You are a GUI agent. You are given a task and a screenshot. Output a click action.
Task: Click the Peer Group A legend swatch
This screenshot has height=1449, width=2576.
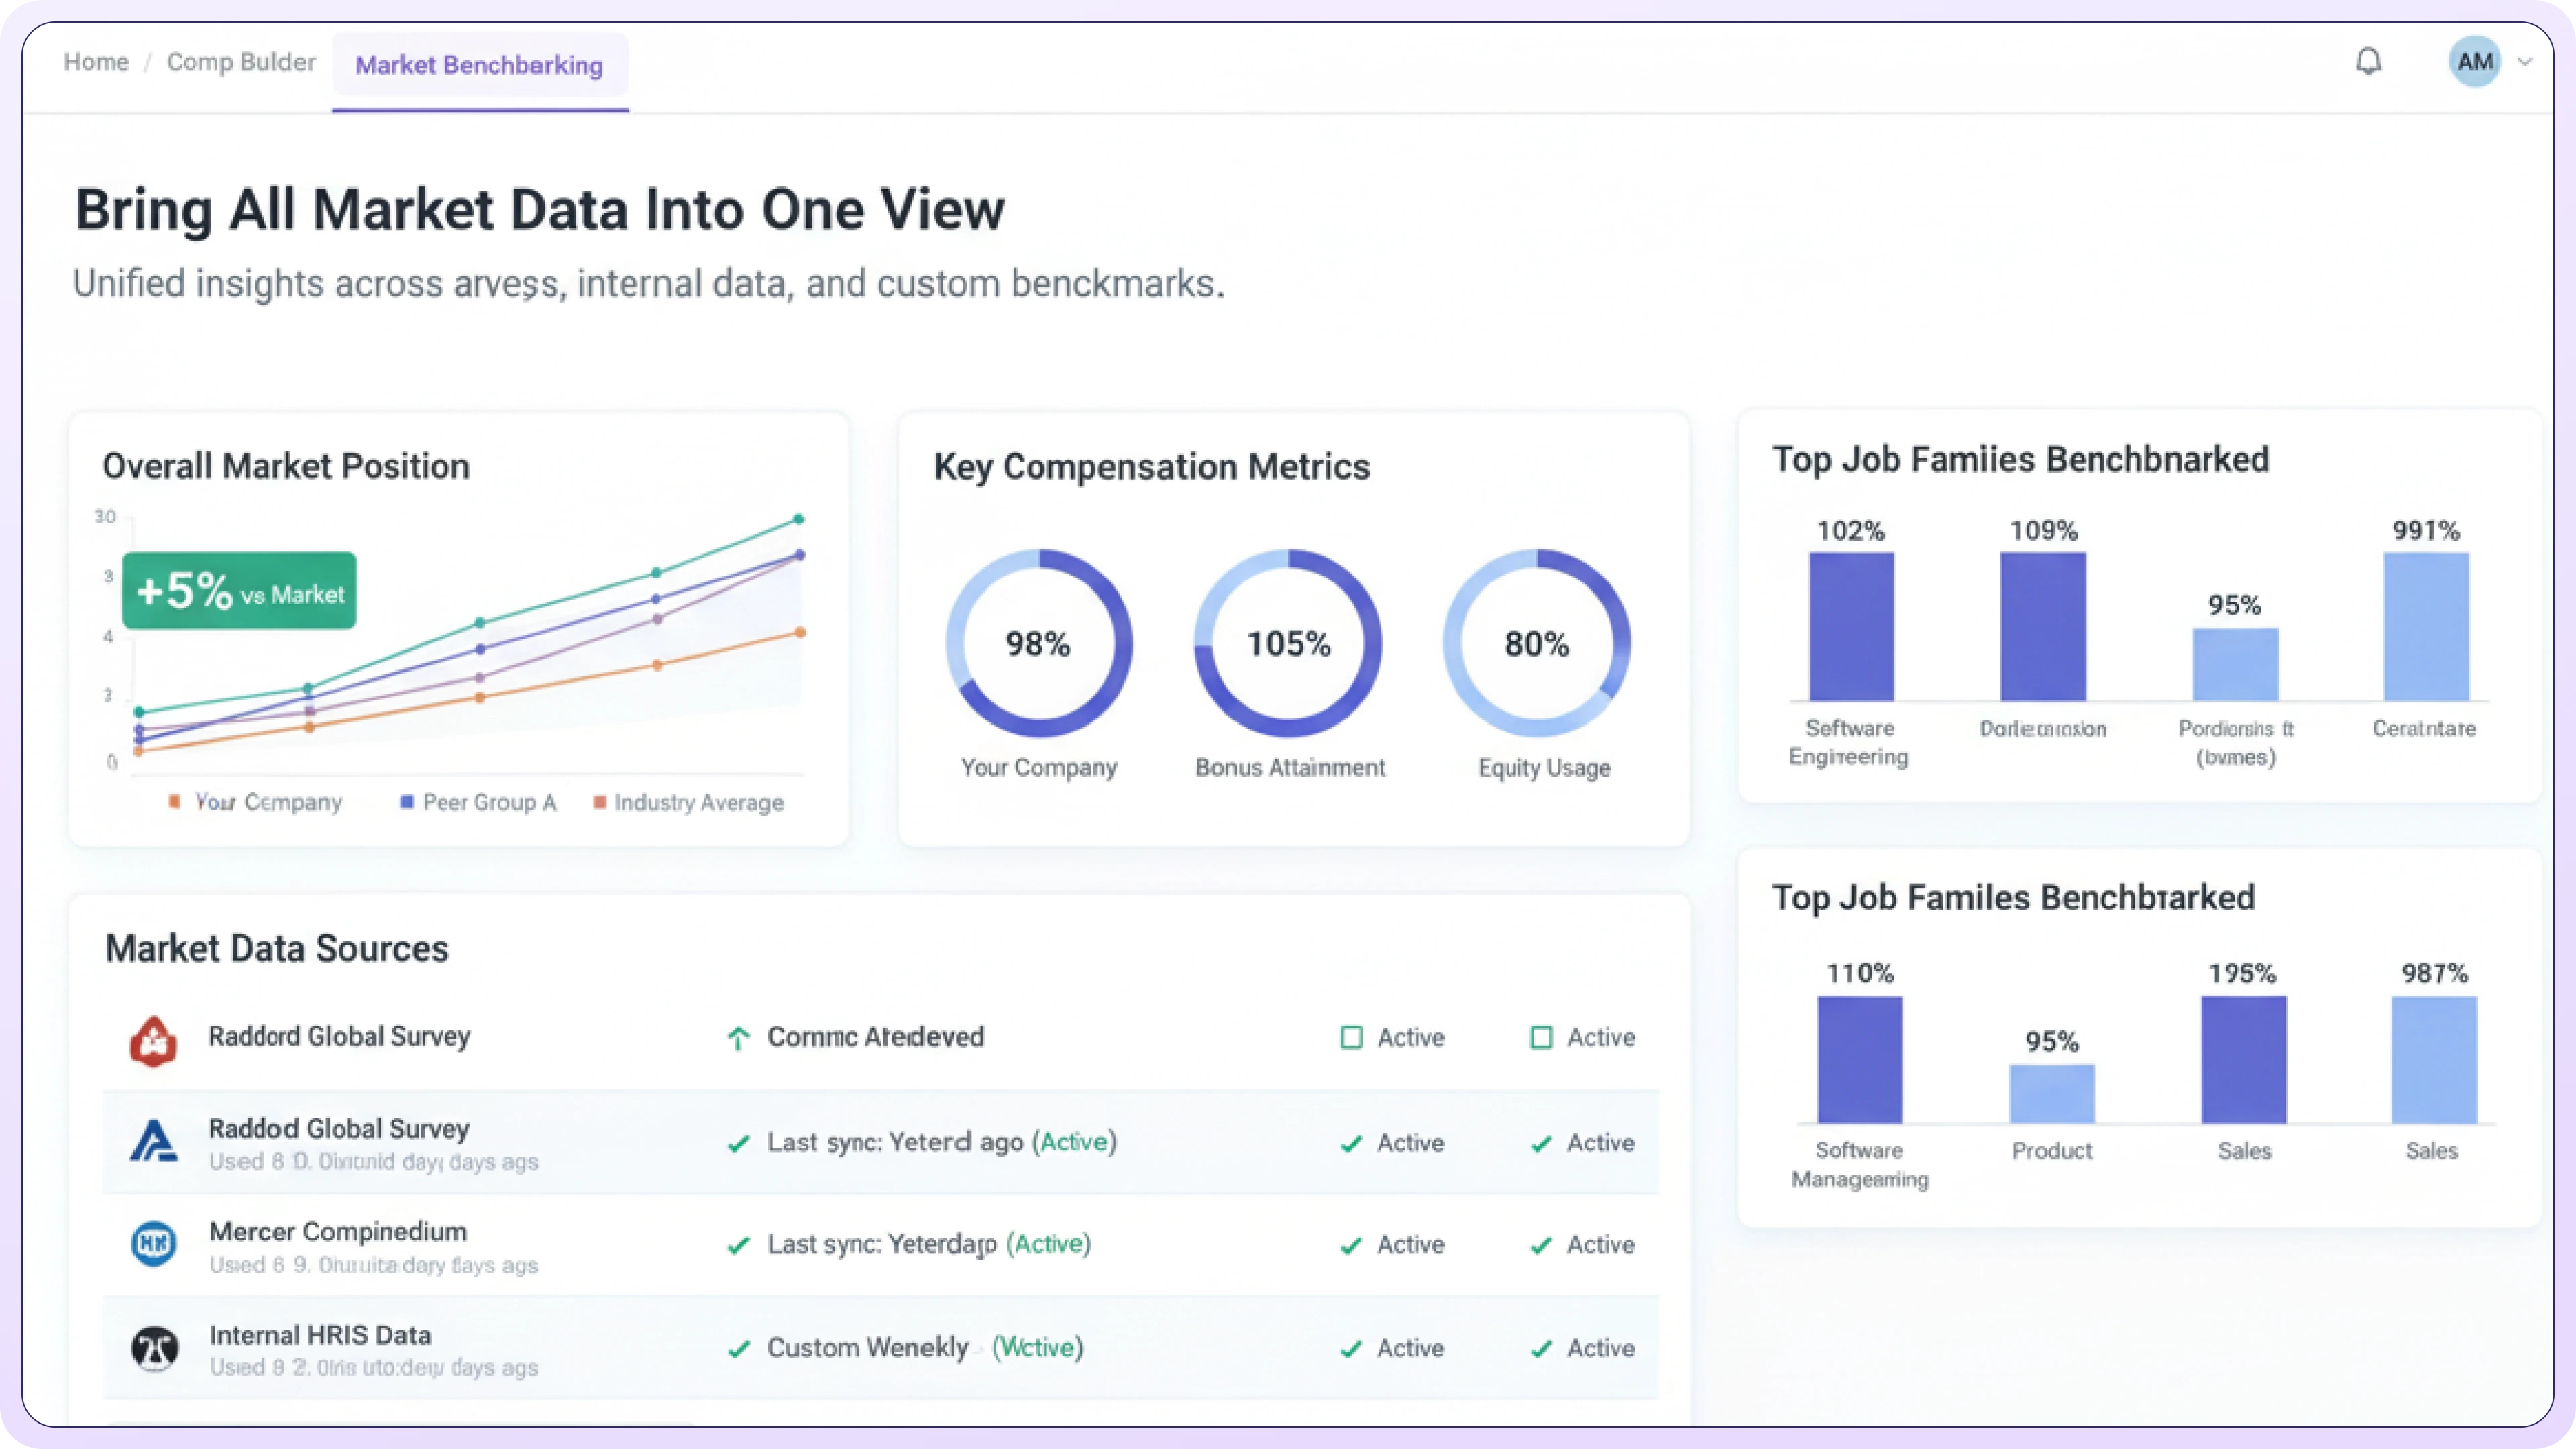click(x=407, y=802)
